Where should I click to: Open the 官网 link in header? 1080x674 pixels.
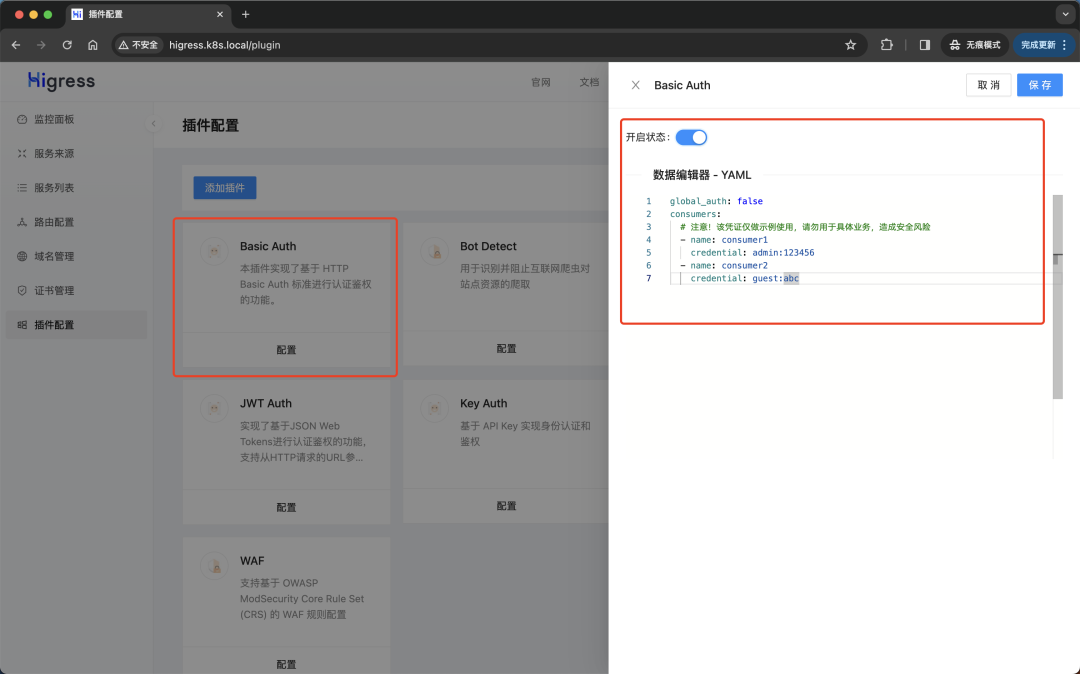pyautogui.click(x=541, y=82)
